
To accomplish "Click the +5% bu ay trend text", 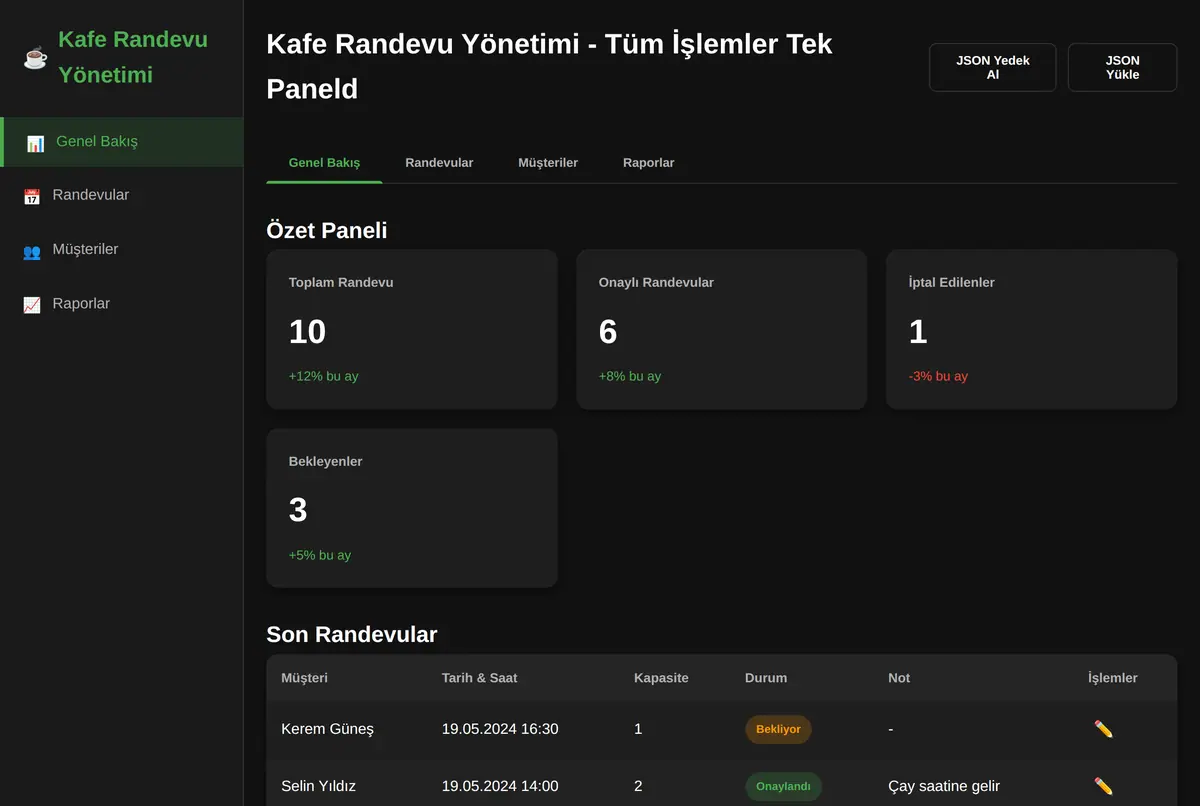I will pyautogui.click(x=320, y=555).
